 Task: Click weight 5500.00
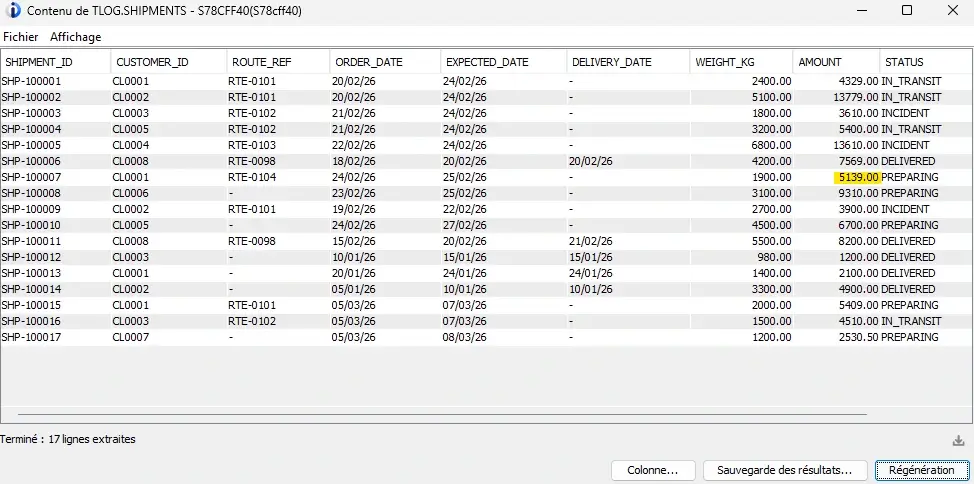pos(771,241)
